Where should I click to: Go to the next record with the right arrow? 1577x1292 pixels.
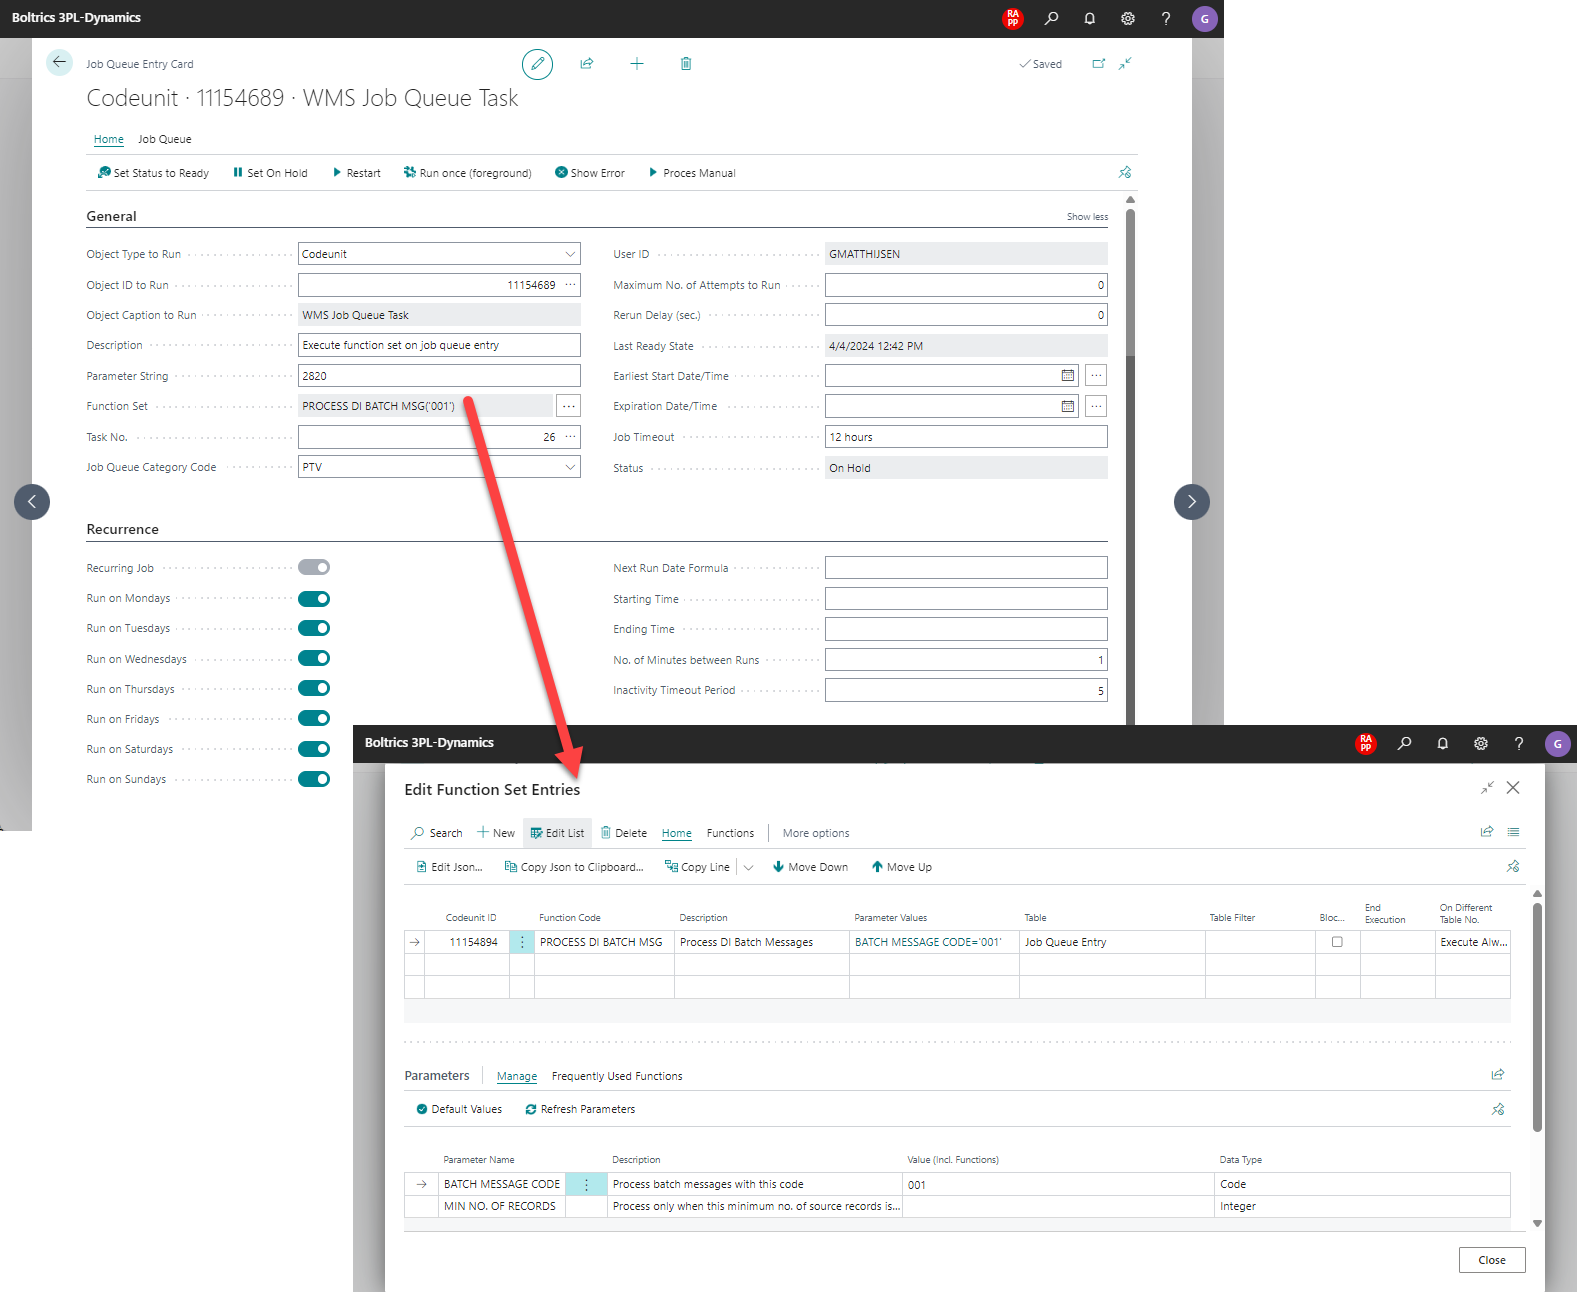pos(1191,502)
